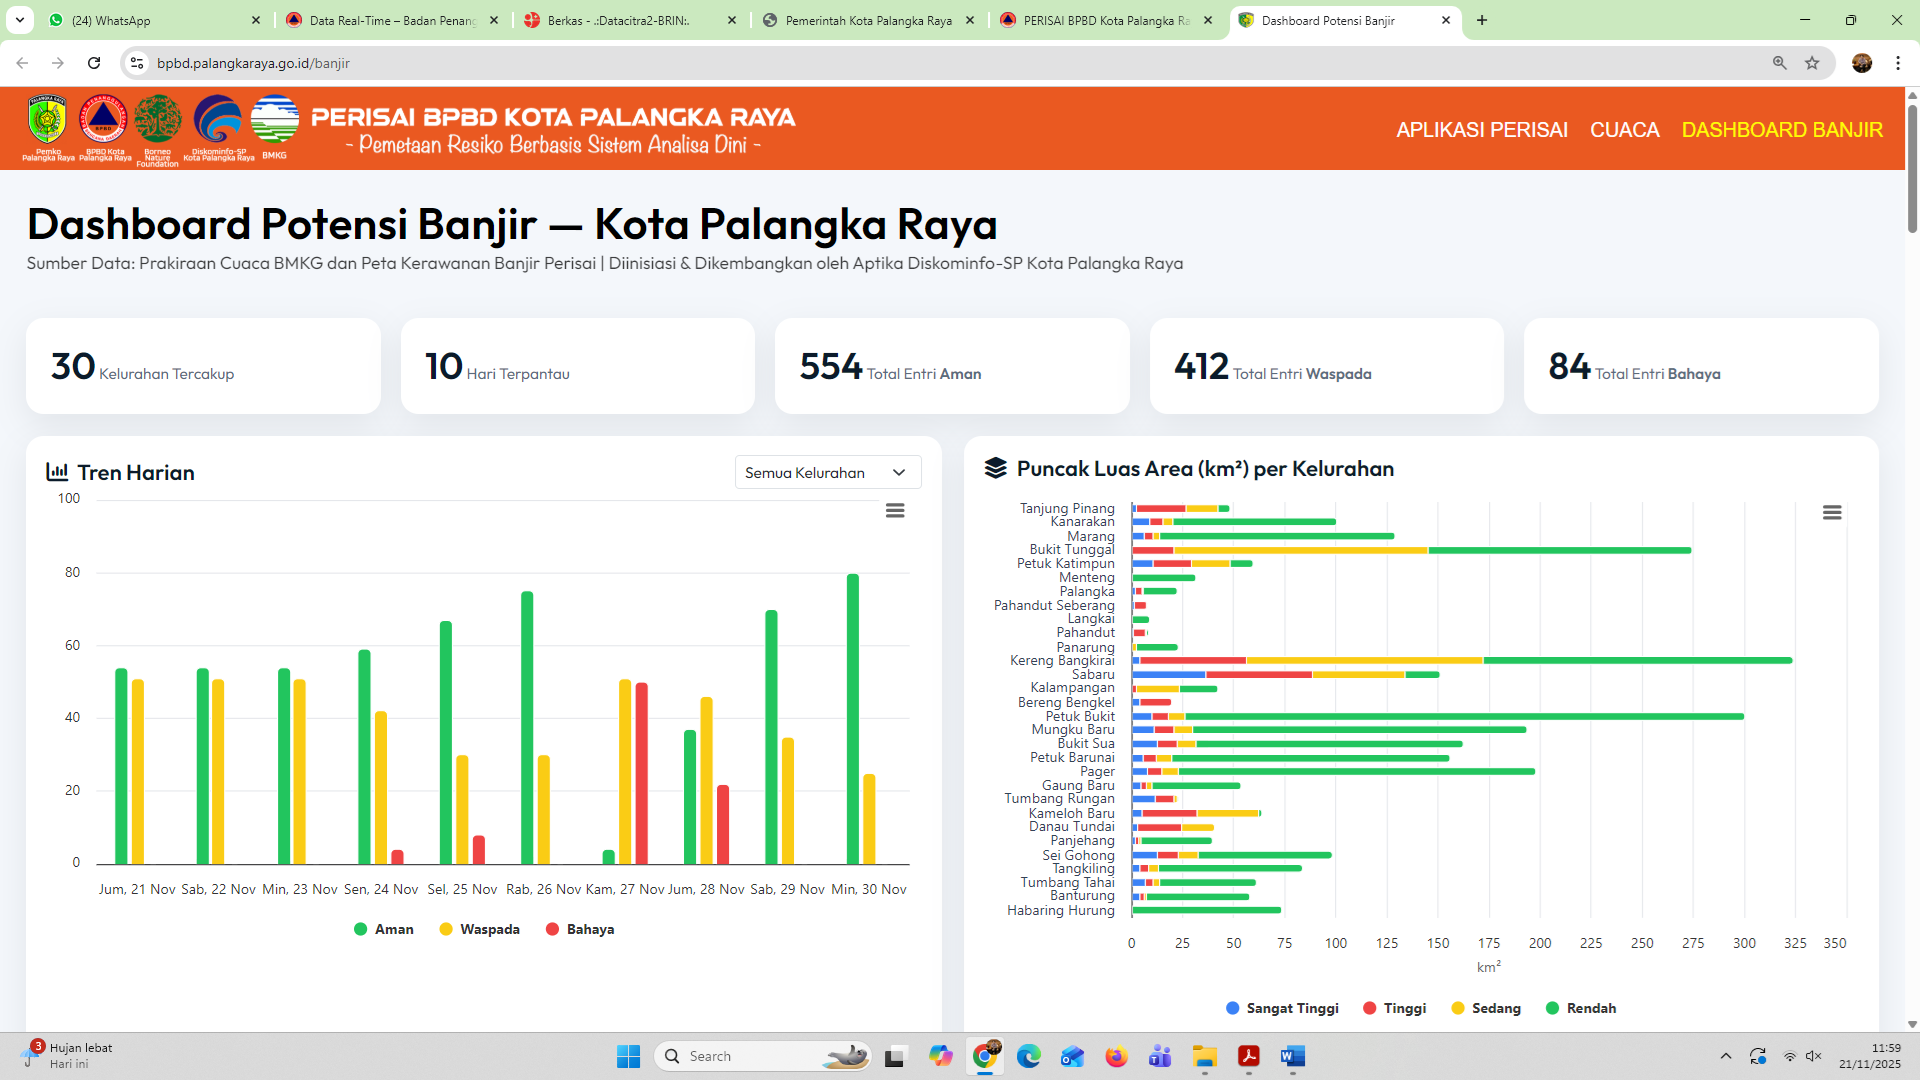Toggle Aman series in chart legend
This screenshot has width=1920, height=1080.
(x=384, y=929)
